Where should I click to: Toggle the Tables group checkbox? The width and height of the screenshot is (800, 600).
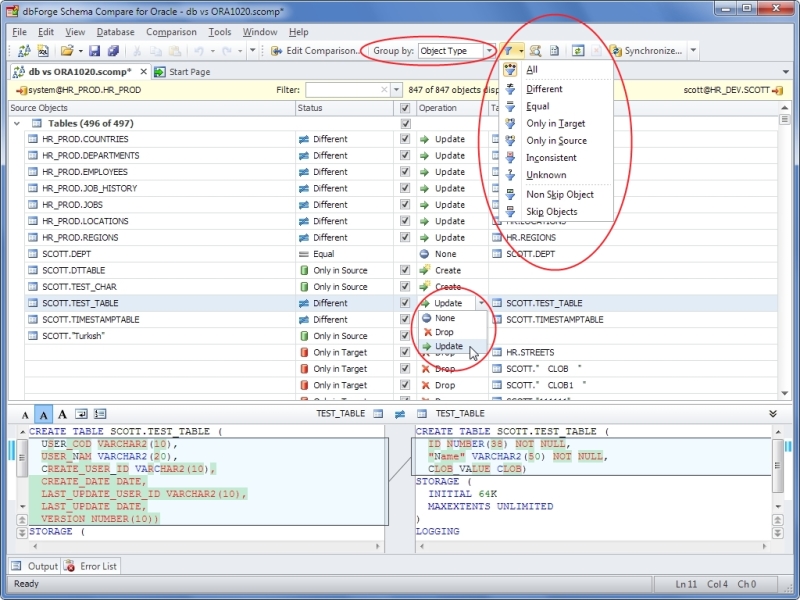[x=405, y=123]
